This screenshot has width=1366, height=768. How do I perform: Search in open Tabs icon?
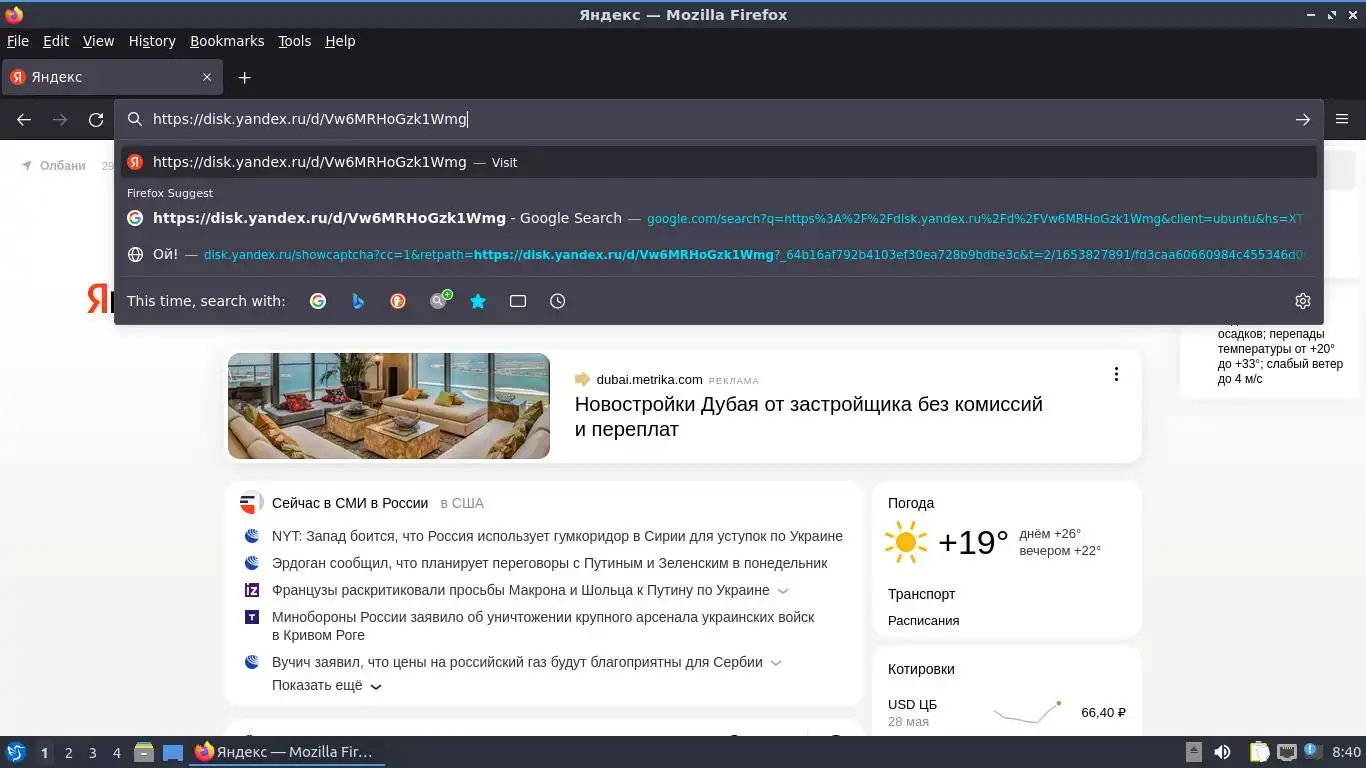[x=518, y=301]
